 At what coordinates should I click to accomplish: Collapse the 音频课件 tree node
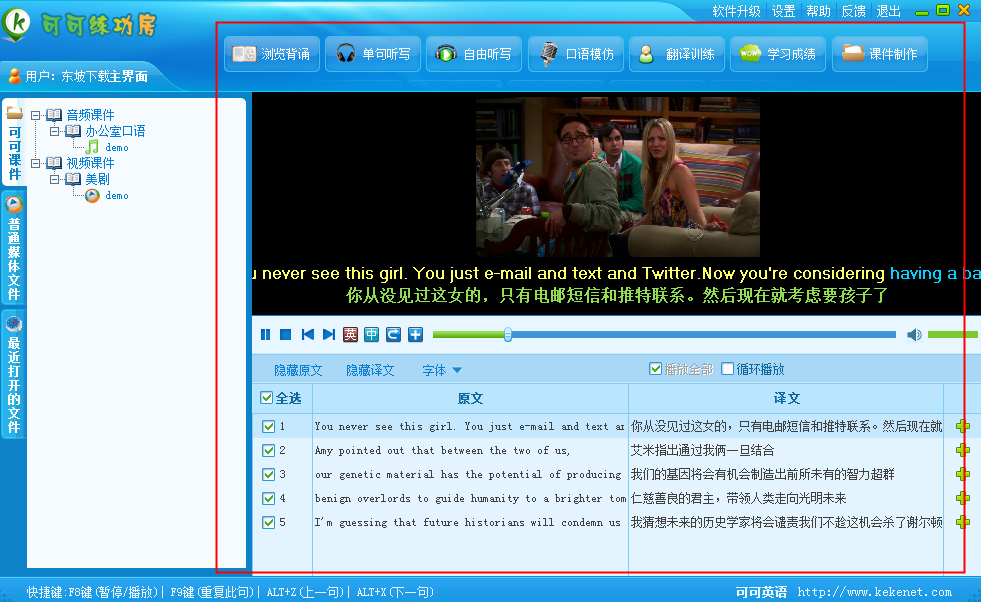(36, 115)
